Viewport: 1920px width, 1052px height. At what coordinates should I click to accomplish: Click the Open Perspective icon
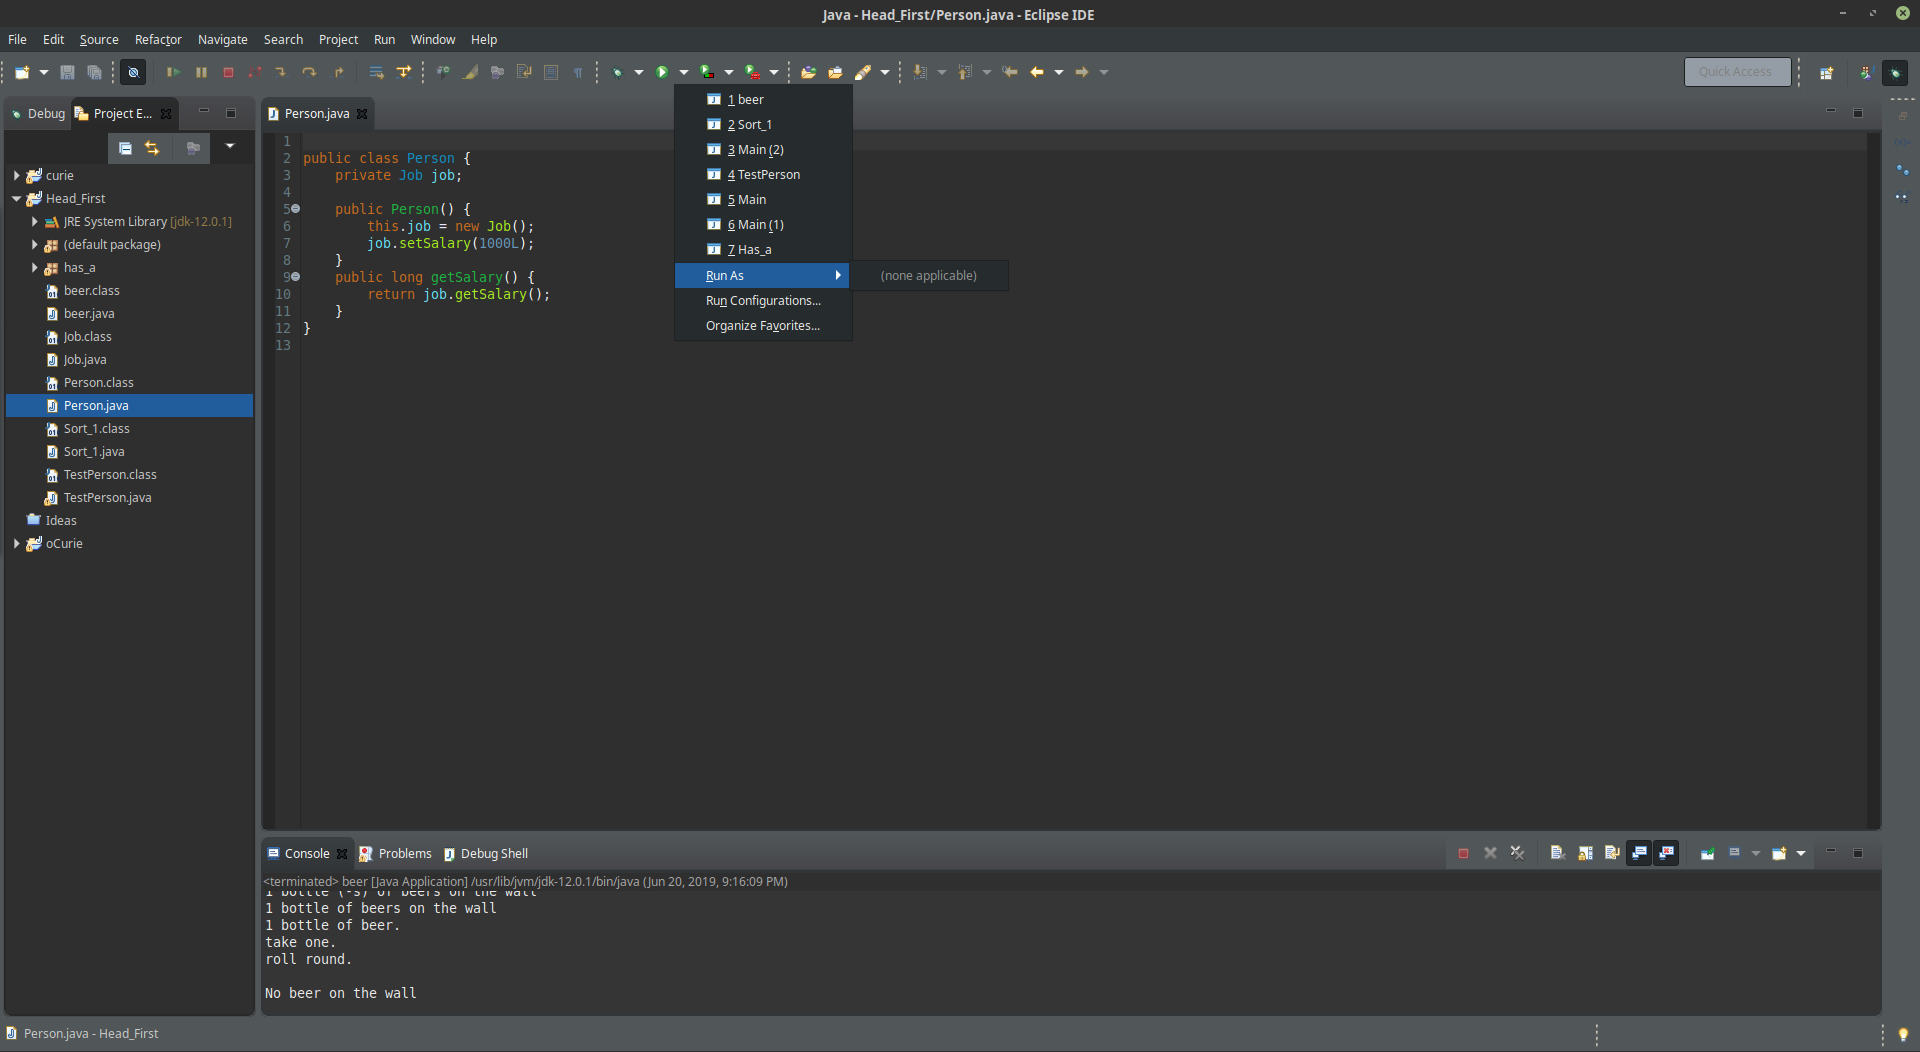pos(1826,72)
